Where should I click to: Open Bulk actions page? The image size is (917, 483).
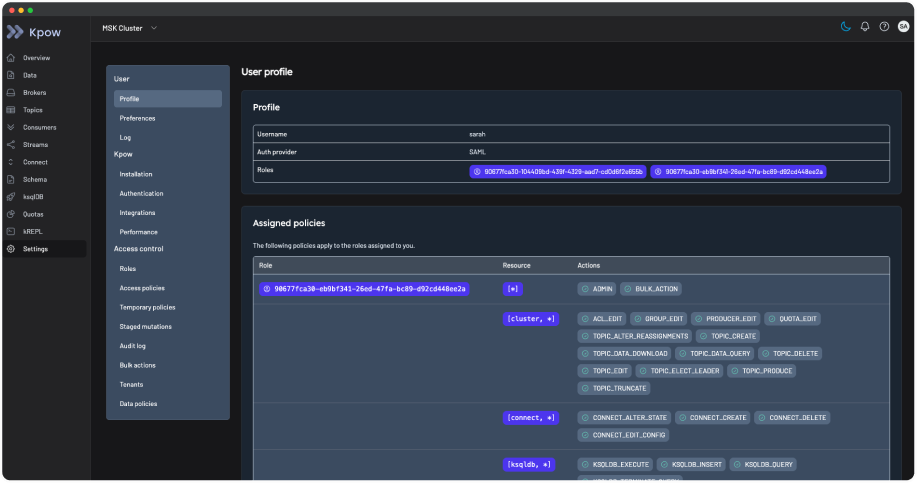[137, 365]
